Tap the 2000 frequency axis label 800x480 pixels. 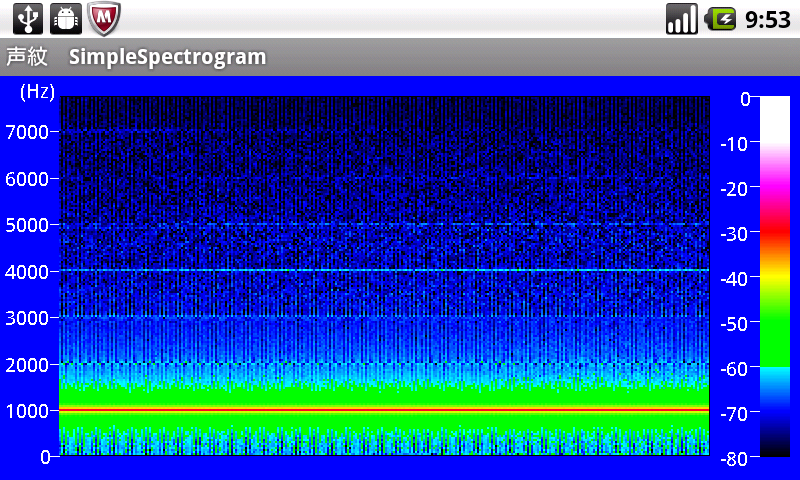[x=27, y=365]
